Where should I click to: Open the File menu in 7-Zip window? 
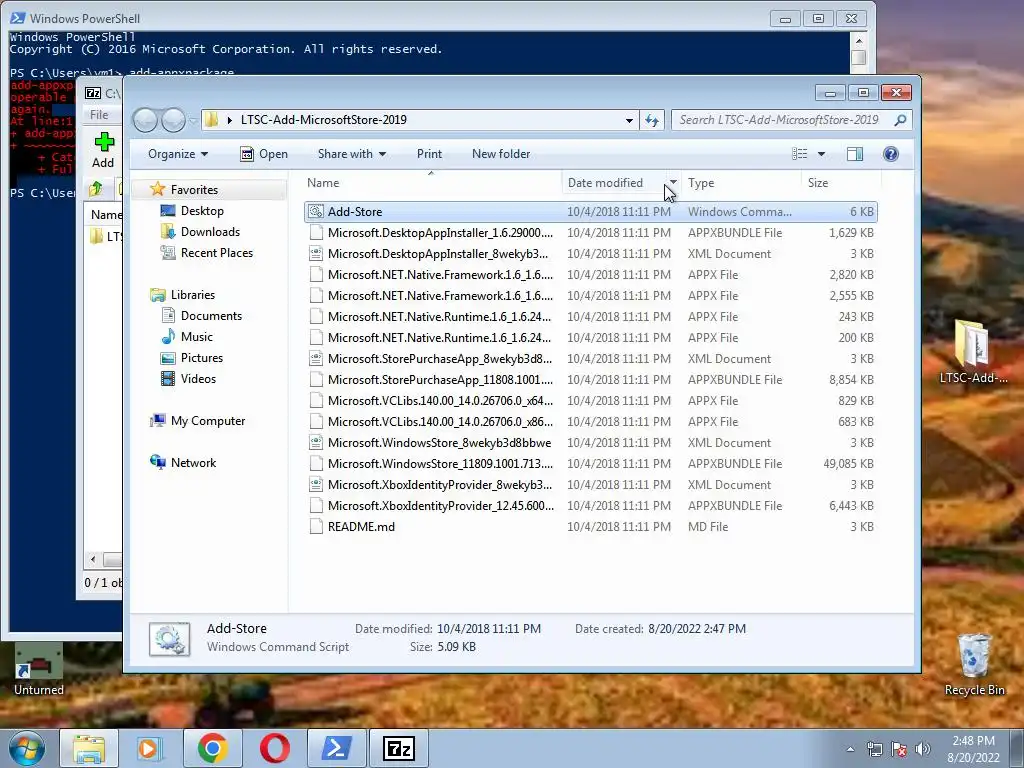pyautogui.click(x=99, y=115)
